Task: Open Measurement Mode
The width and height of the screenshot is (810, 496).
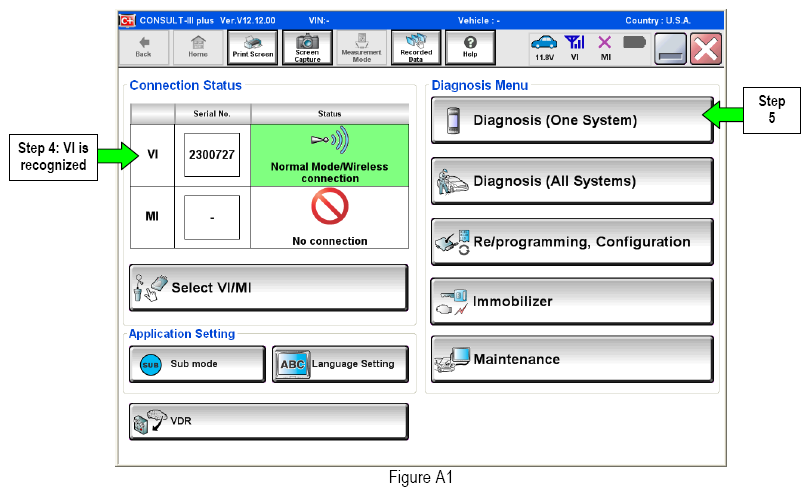Action: tap(362, 48)
